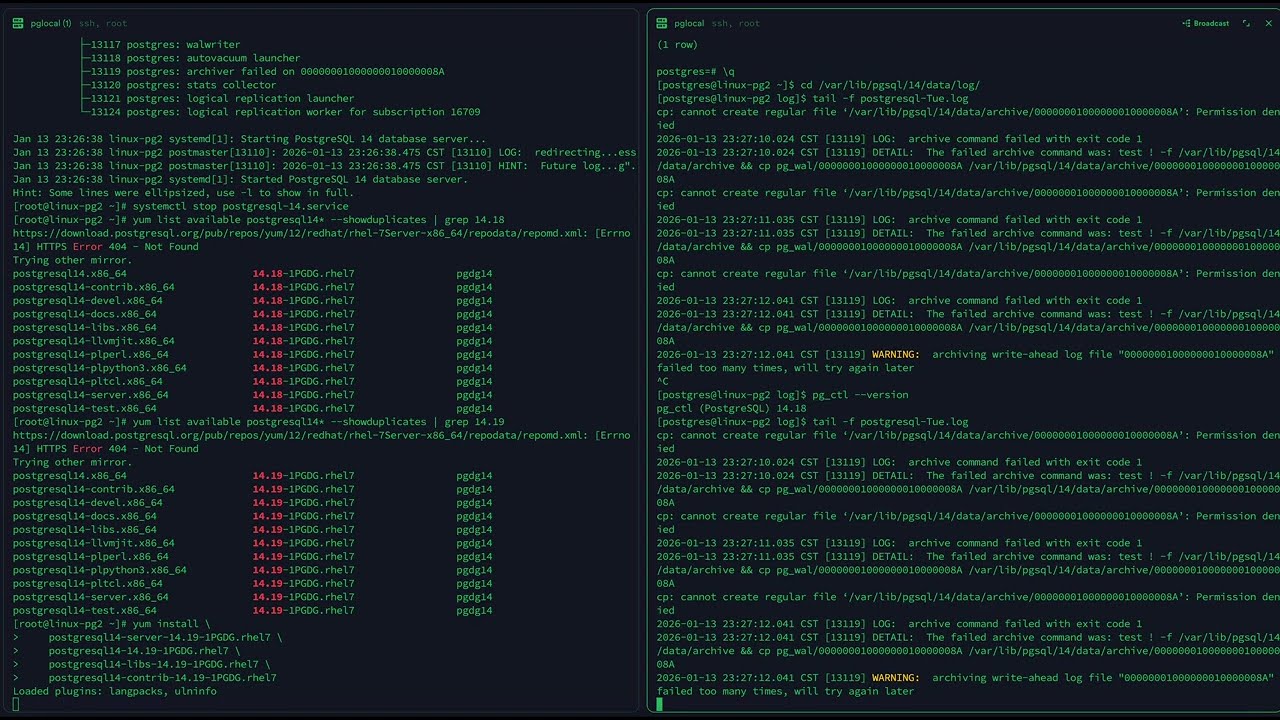Click postgresql14-contrib.x86_64 in the 14.18 listing
The width and height of the screenshot is (1280, 720).
pos(94,287)
